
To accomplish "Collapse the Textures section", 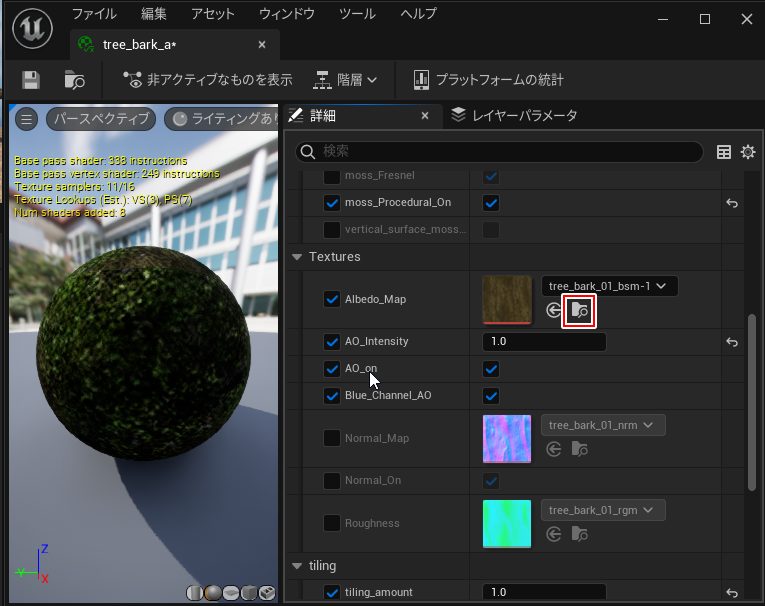I will click(x=297, y=257).
